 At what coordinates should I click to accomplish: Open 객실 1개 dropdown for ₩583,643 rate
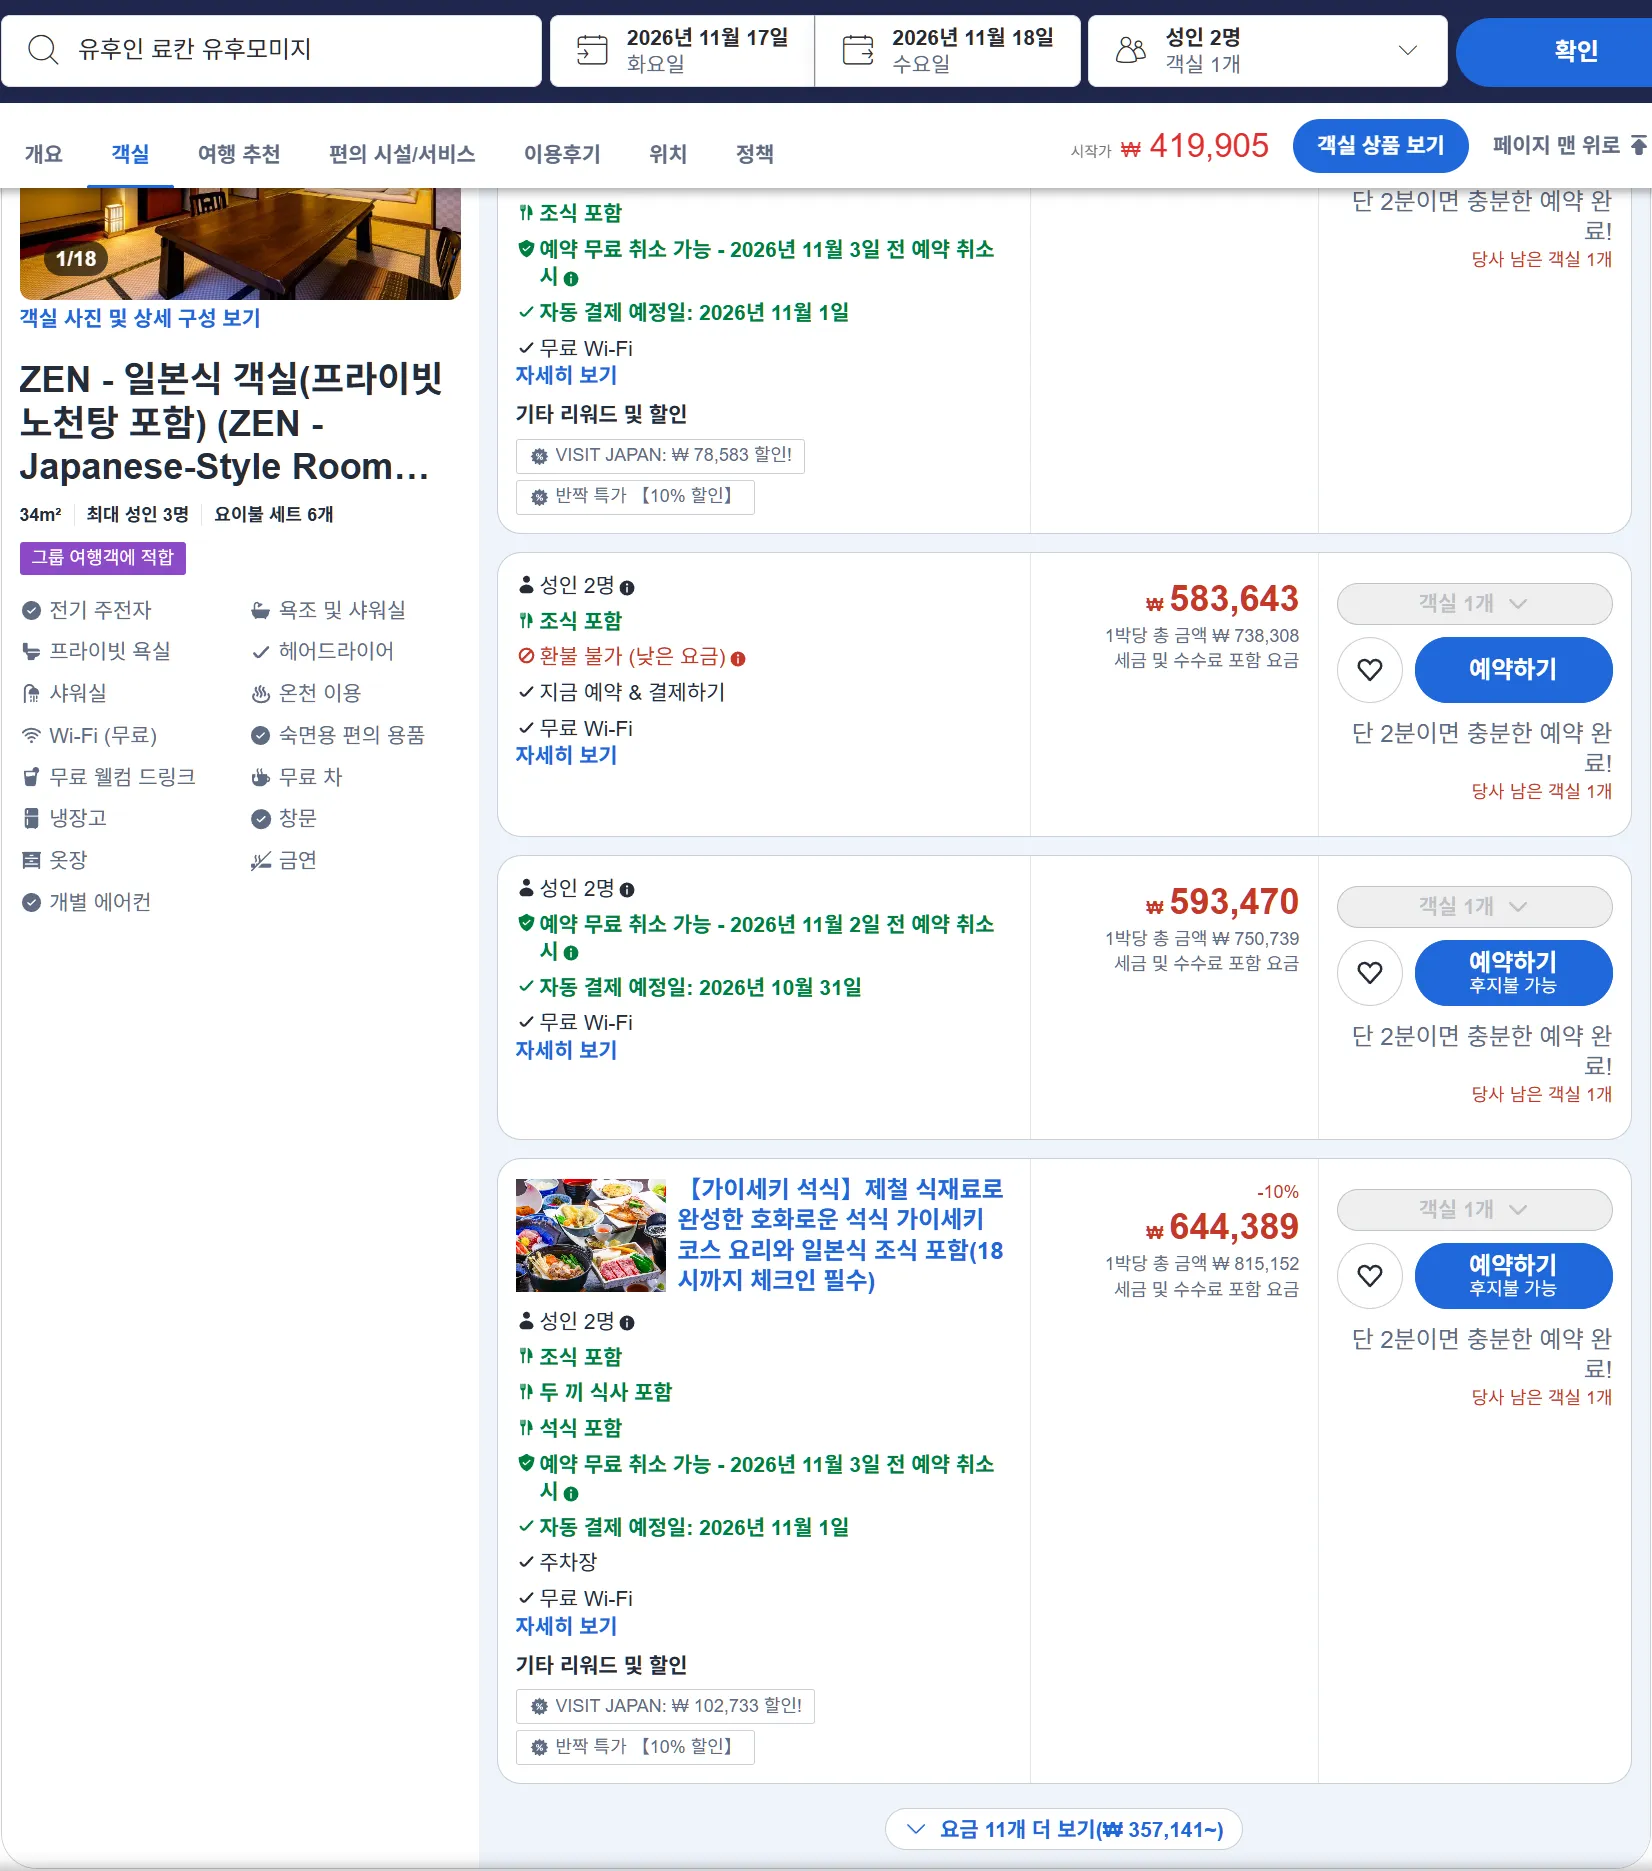(x=1474, y=604)
